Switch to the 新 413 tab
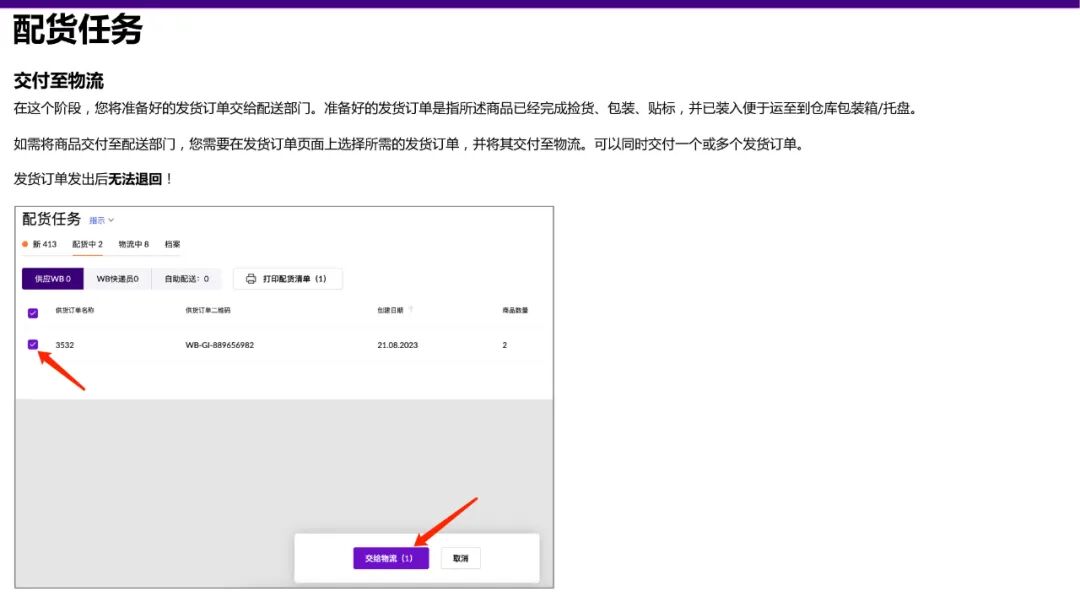Screen dimensions: 1080x608 tap(42, 243)
